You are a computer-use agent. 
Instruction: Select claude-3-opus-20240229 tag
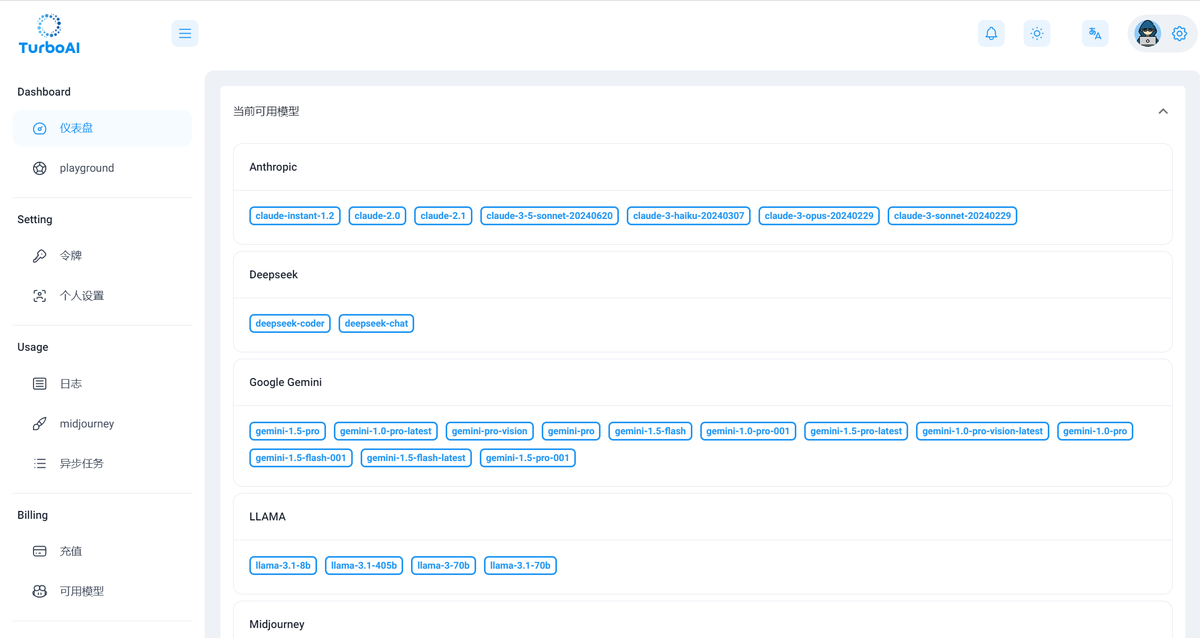pos(819,216)
